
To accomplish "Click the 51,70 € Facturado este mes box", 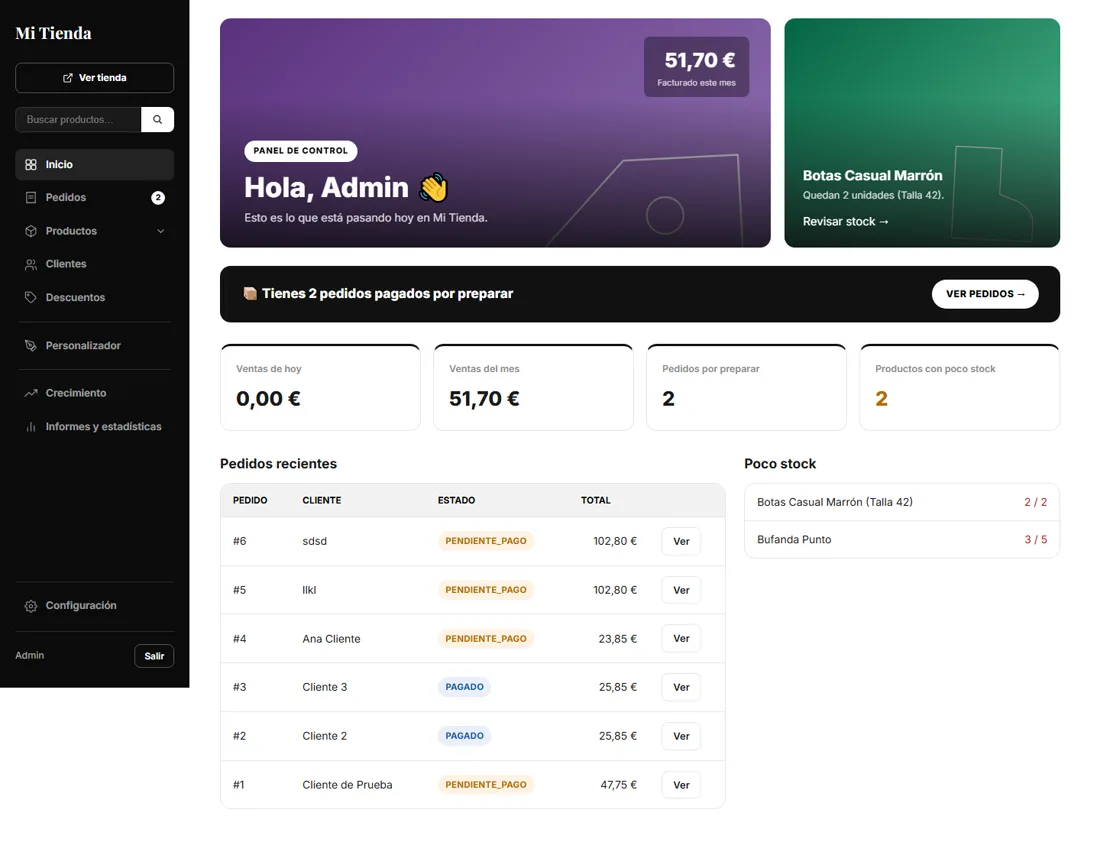I will pos(697,67).
